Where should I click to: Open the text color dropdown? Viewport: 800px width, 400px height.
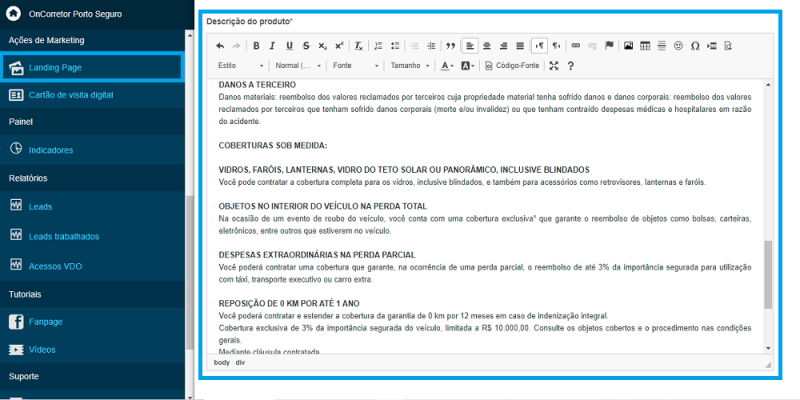447,66
